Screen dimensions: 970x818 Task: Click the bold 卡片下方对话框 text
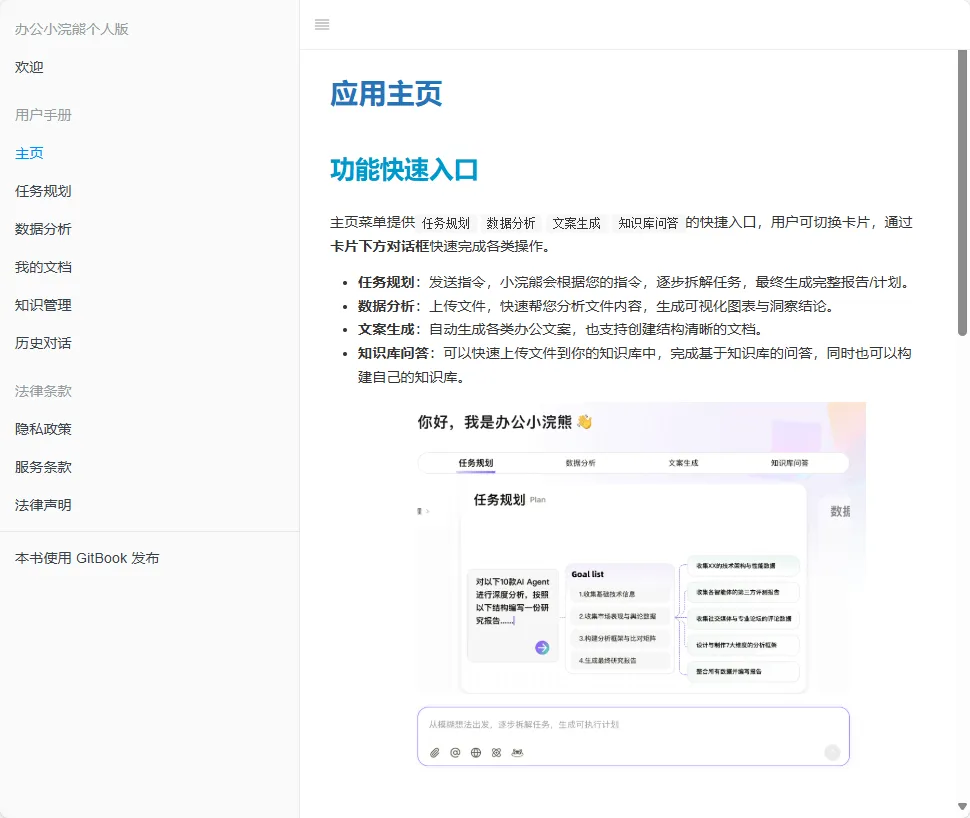(x=380, y=246)
